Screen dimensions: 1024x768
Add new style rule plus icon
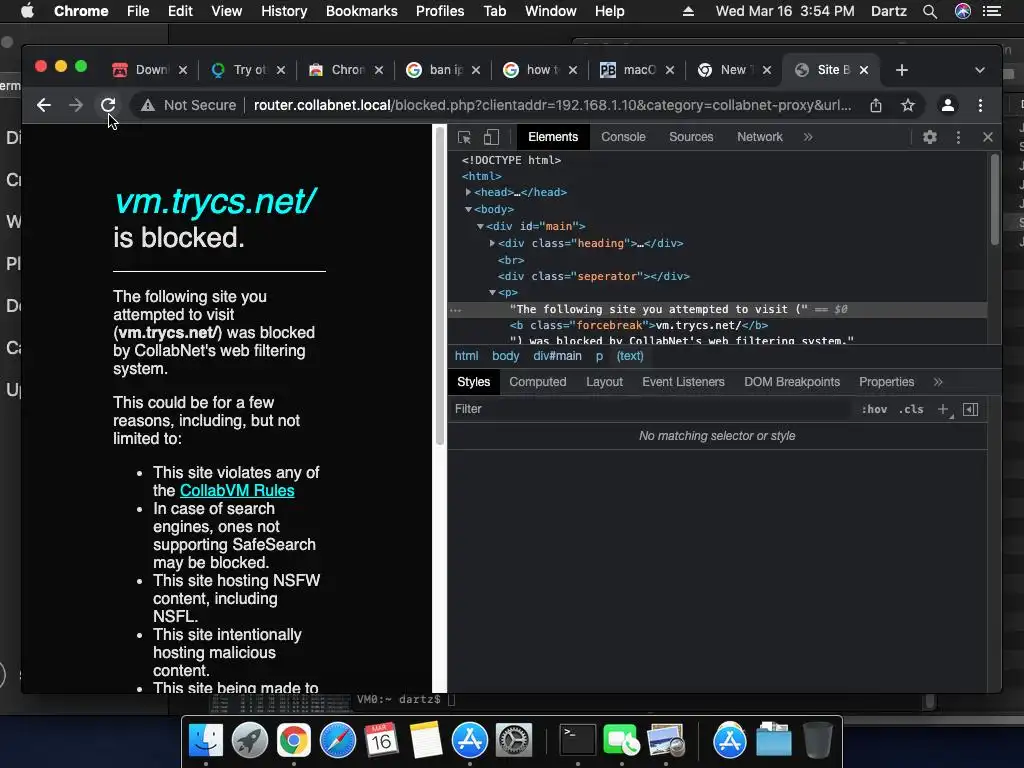coord(943,409)
